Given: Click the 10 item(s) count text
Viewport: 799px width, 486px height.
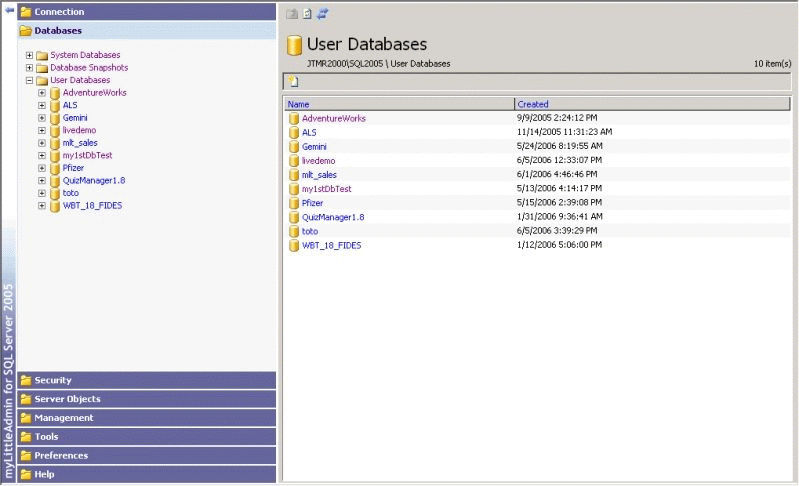Looking at the screenshot, I should click(773, 64).
